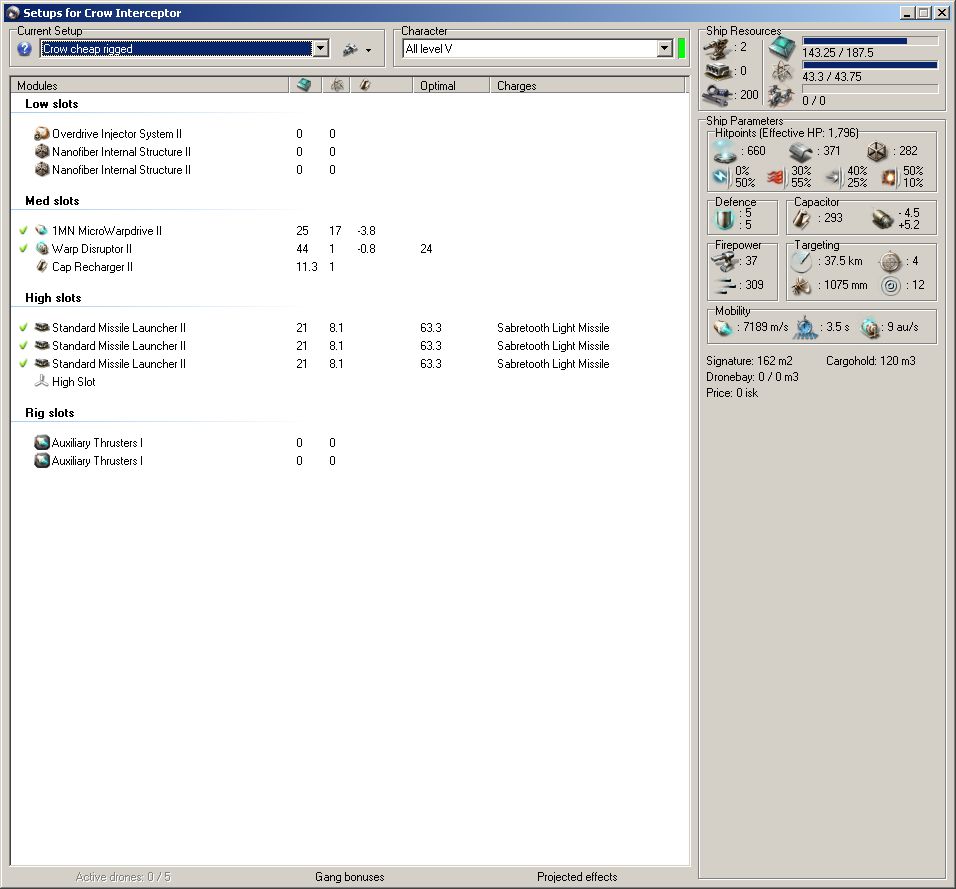The image size is (956, 889).
Task: Click second Auxiliary Thrusters I rig icon
Action: pos(41,461)
